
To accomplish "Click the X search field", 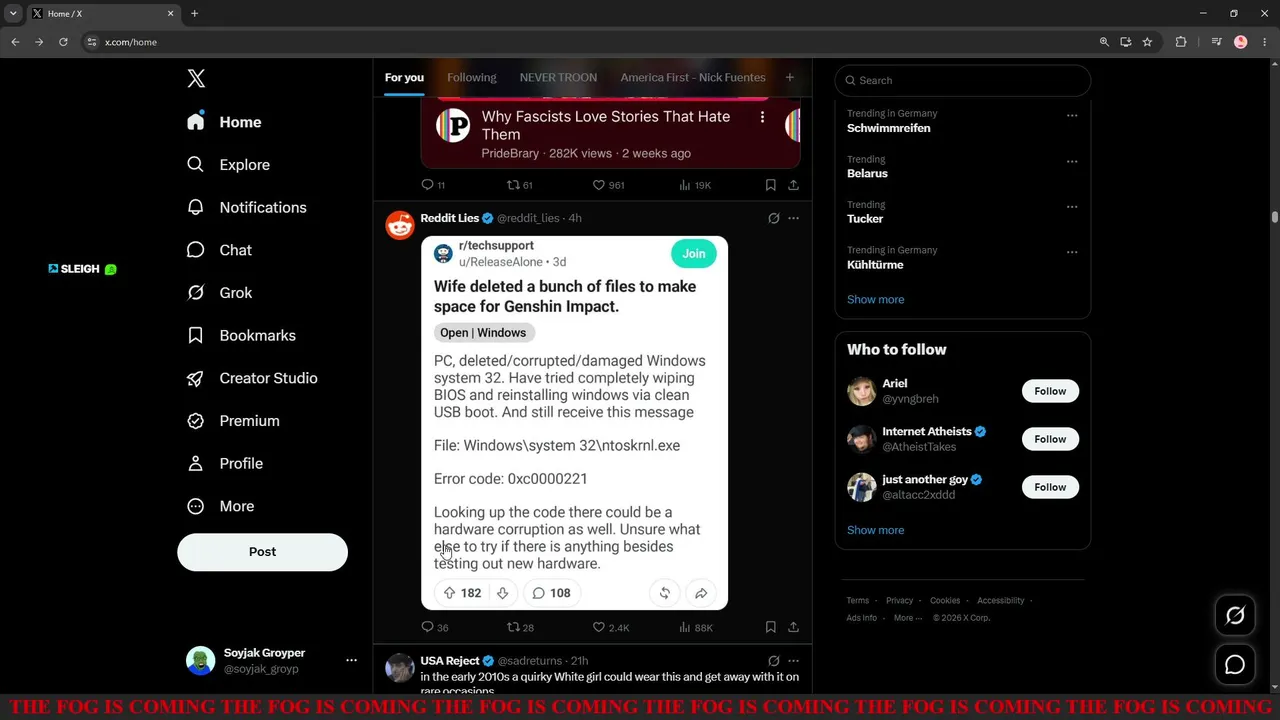I will pos(963,80).
